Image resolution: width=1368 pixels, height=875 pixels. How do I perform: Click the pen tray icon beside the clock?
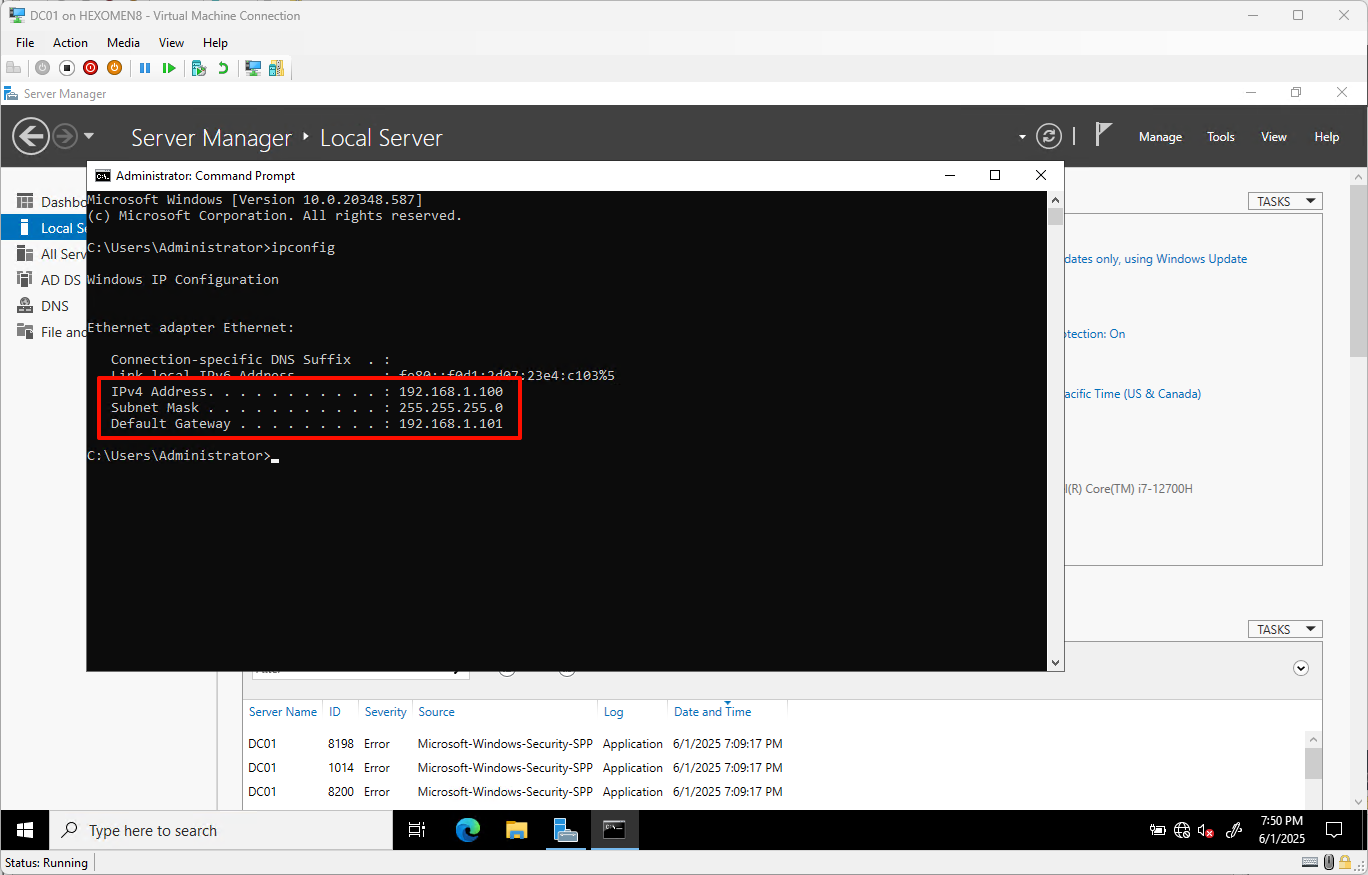point(1234,830)
